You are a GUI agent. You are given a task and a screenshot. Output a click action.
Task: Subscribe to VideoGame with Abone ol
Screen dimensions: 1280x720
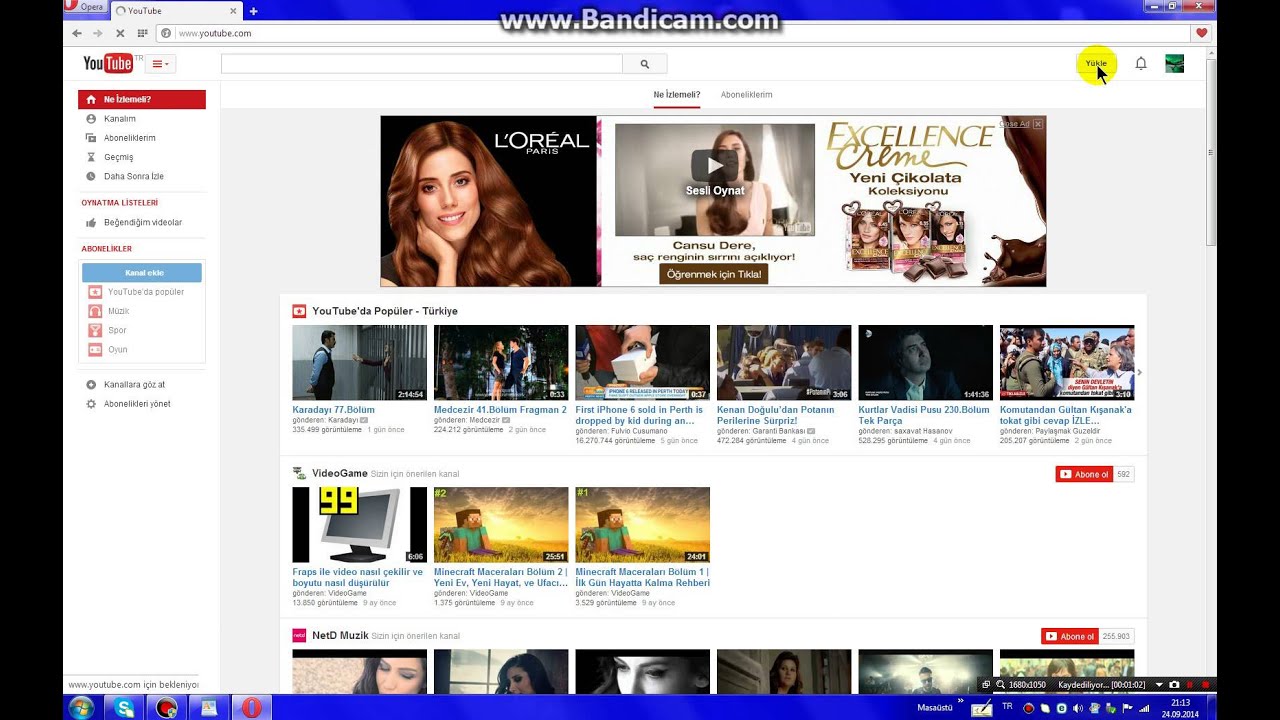click(x=1084, y=474)
